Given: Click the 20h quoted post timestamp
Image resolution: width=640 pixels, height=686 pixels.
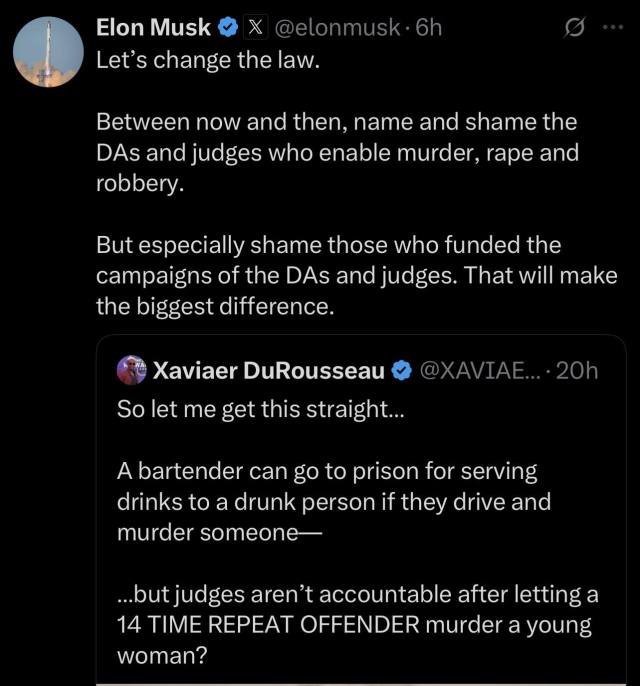Looking at the screenshot, I should [x=576, y=371].
